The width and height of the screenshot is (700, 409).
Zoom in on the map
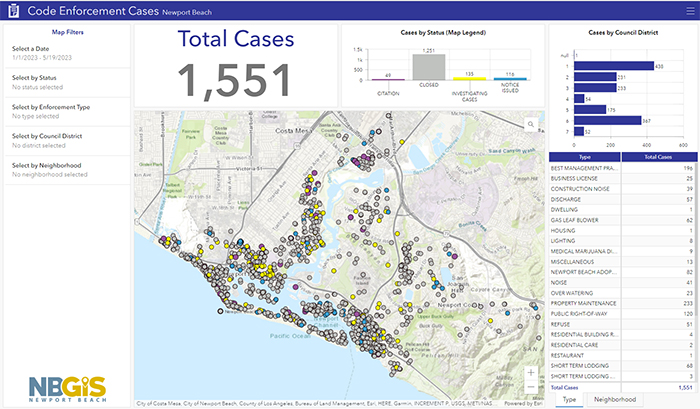[x=530, y=373]
